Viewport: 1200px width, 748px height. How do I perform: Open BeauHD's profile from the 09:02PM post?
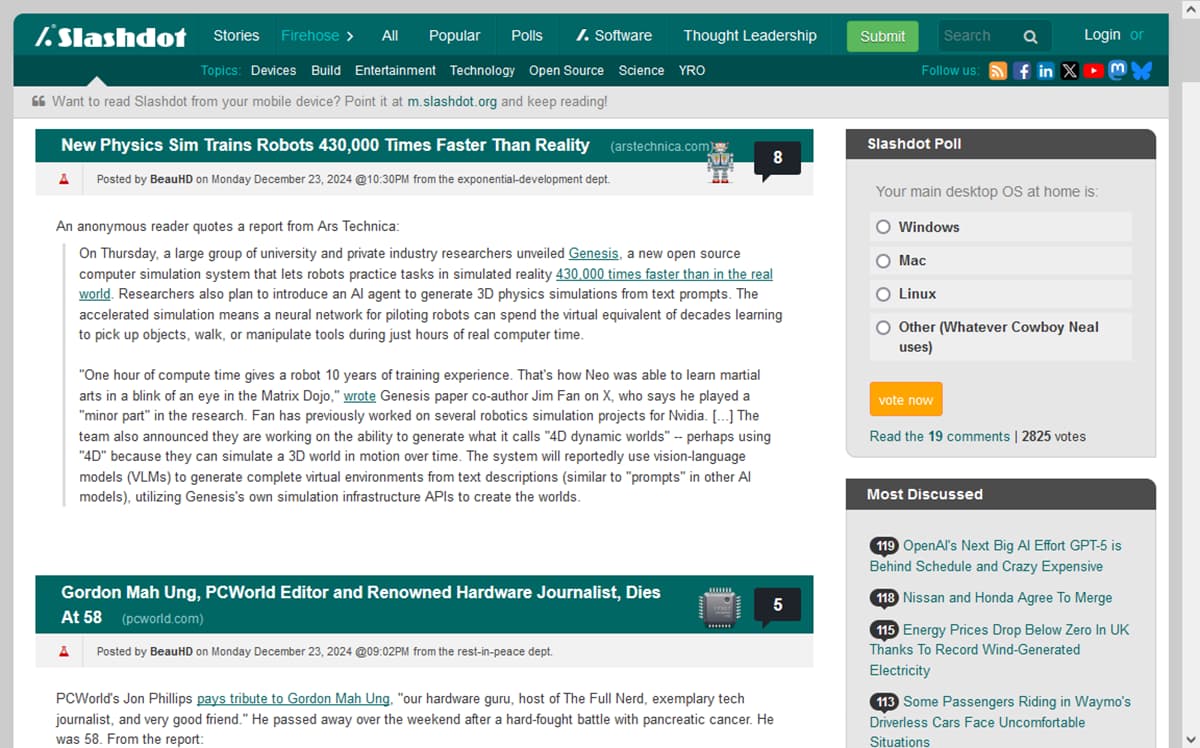coord(171,651)
